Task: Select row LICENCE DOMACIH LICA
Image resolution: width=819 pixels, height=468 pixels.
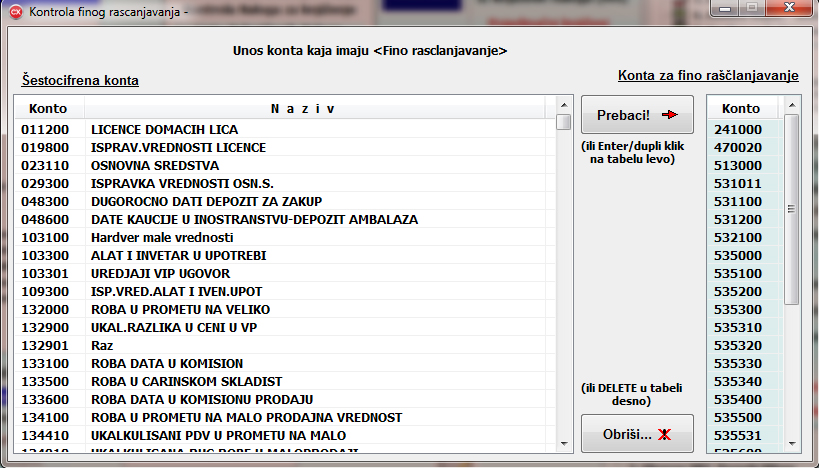Action: [285, 130]
